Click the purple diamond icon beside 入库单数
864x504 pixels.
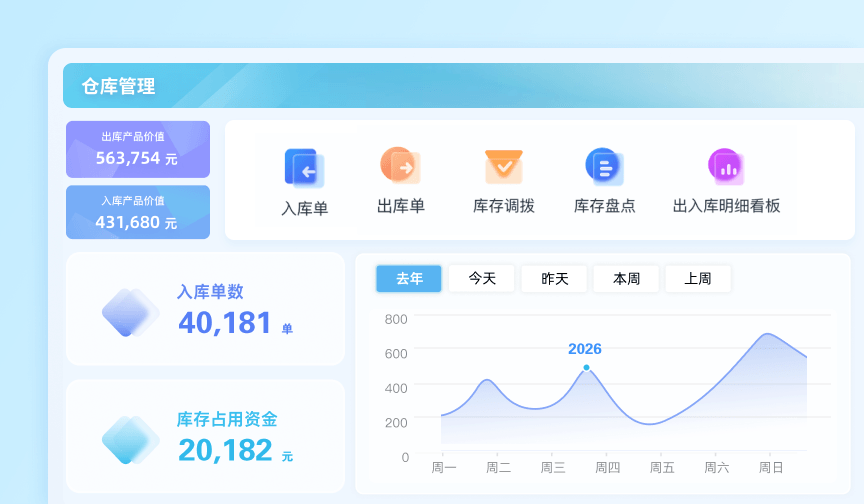click(x=131, y=312)
